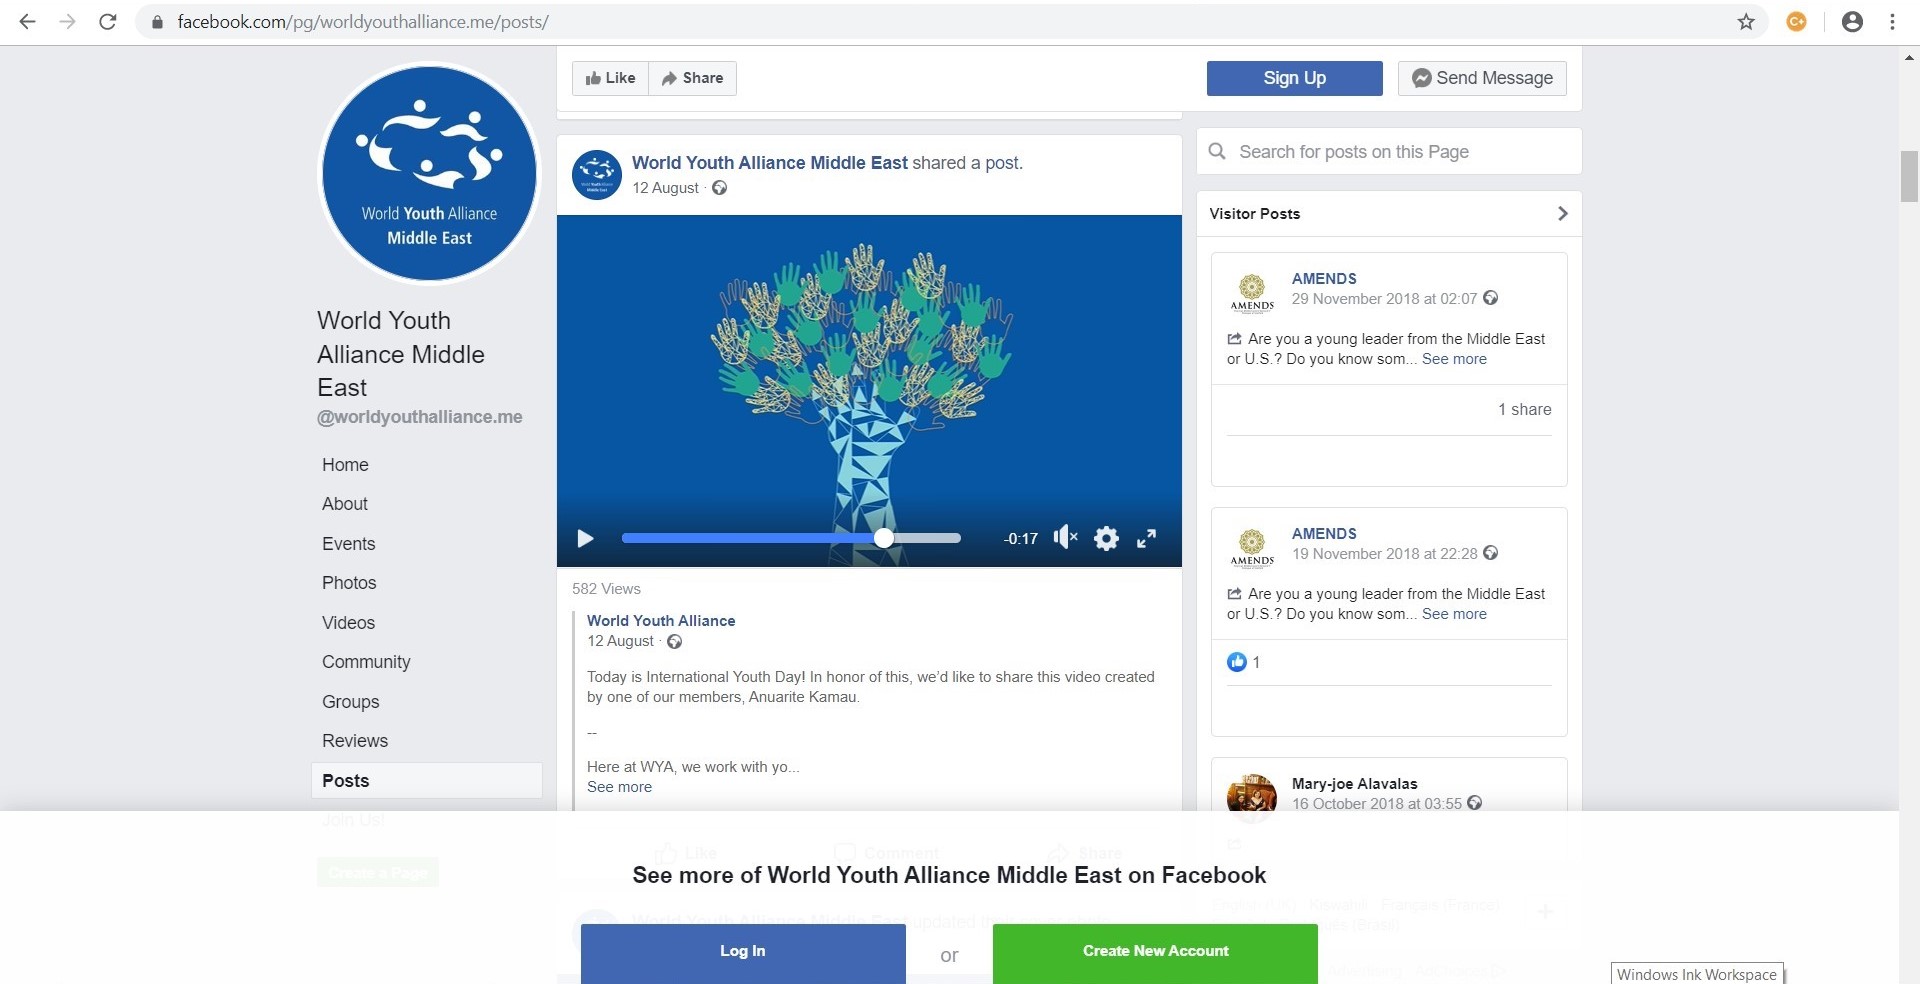Viewport: 1920px width, 984px height.
Task: Click Send Message button
Action: [x=1482, y=78]
